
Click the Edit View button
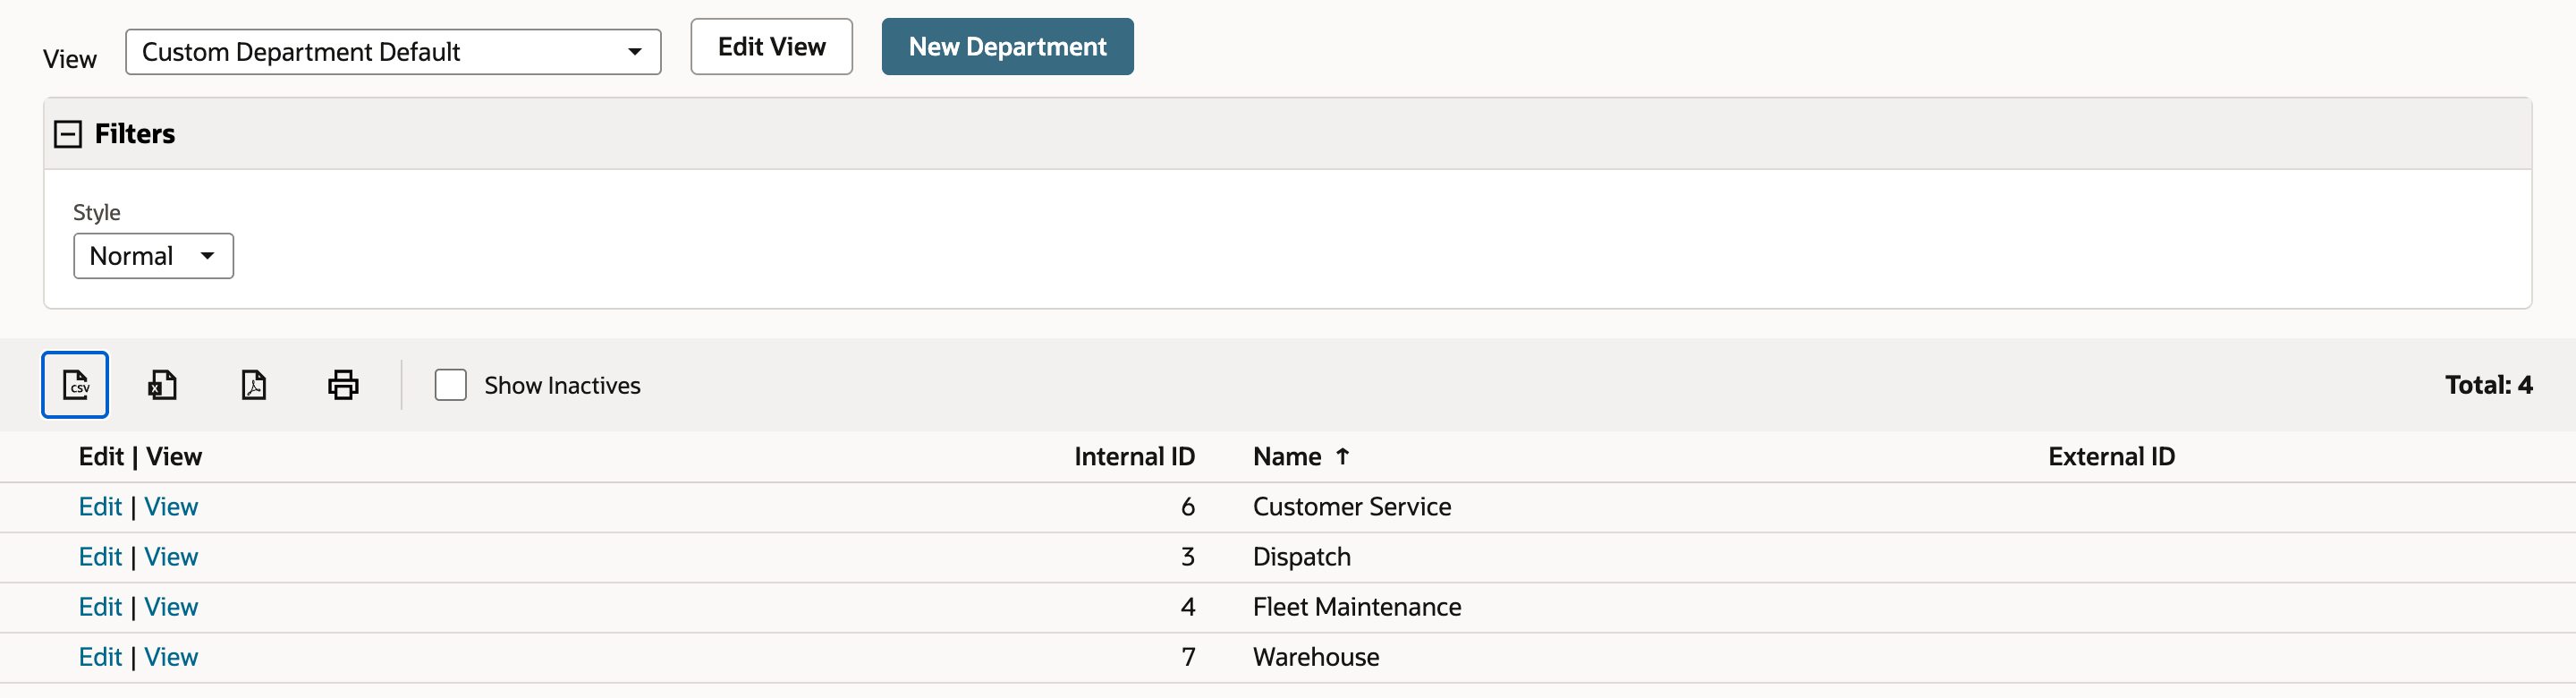point(771,47)
